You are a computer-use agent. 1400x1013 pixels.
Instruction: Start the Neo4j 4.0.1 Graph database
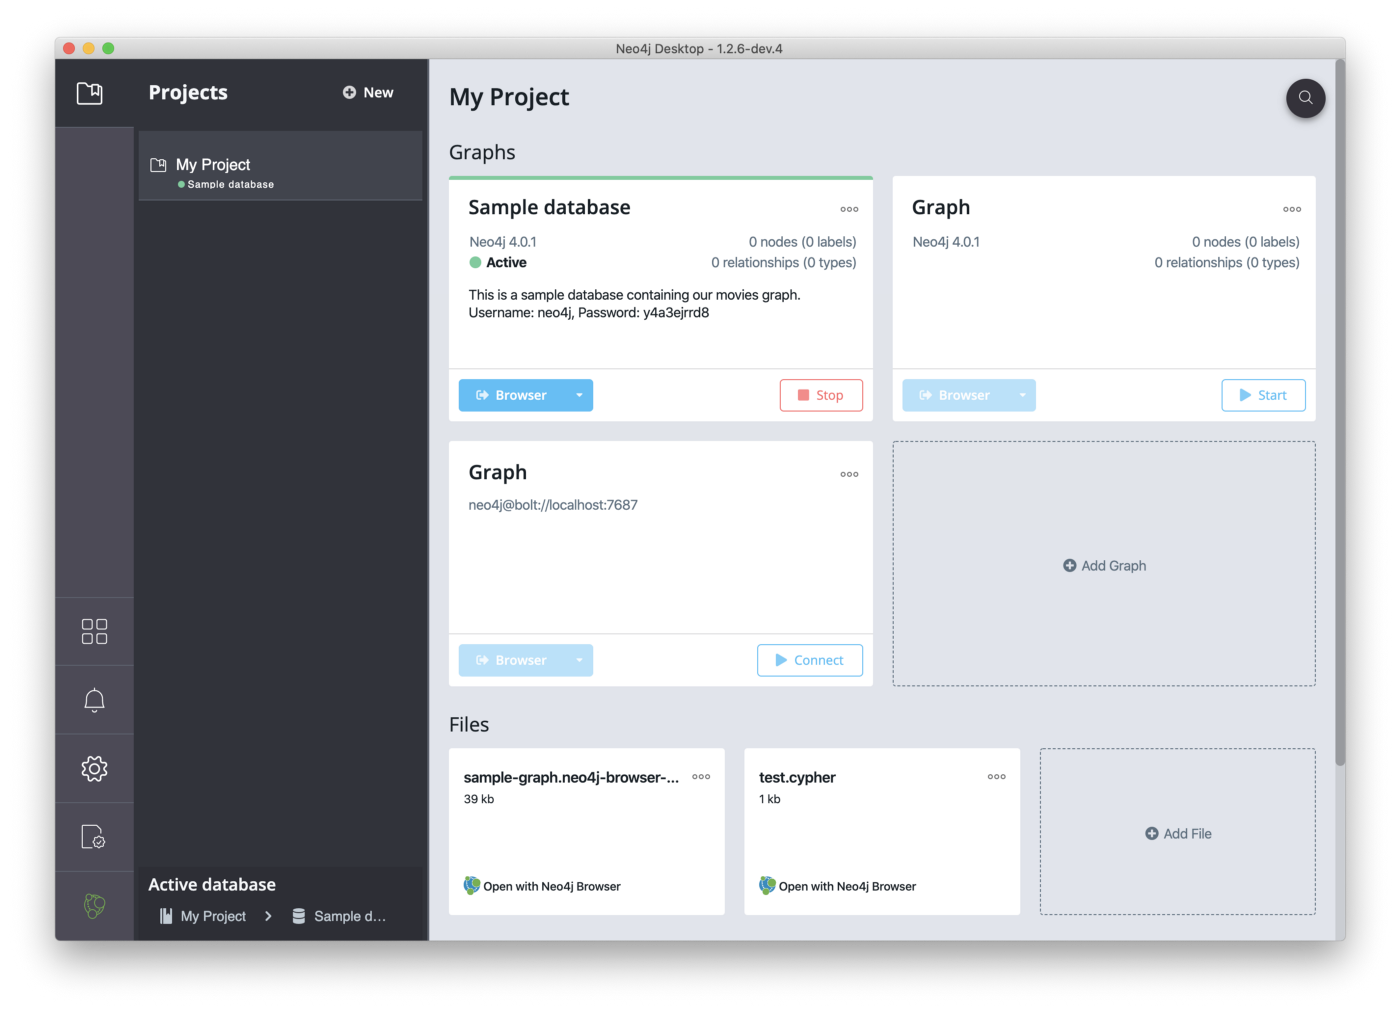pos(1263,395)
